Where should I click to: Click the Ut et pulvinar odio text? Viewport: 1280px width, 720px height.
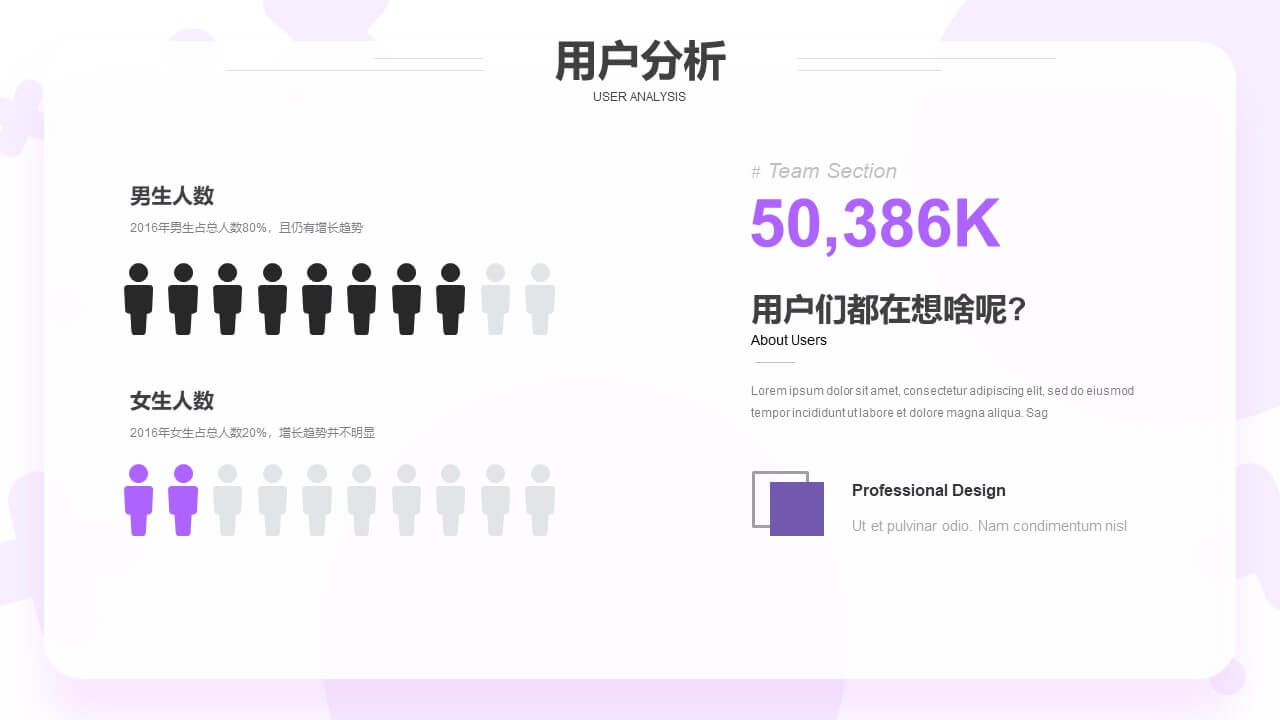989,526
